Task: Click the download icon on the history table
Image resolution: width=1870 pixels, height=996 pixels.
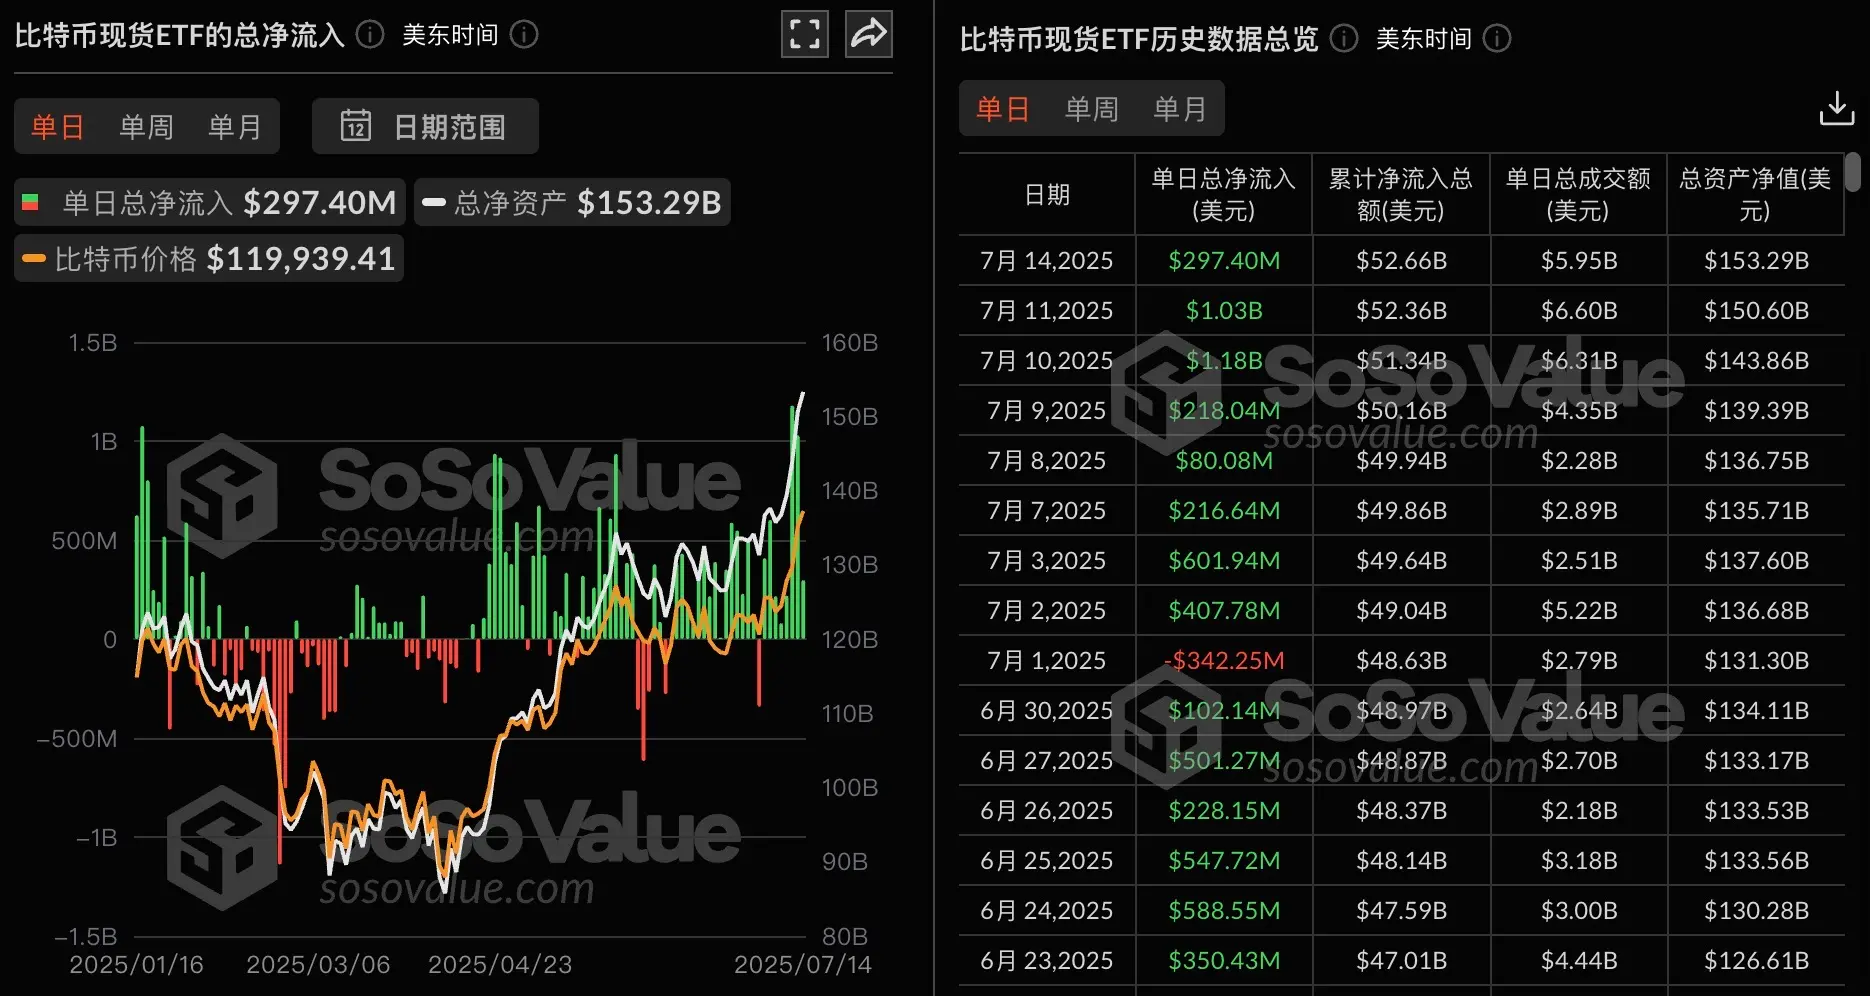Action: click(x=1836, y=107)
